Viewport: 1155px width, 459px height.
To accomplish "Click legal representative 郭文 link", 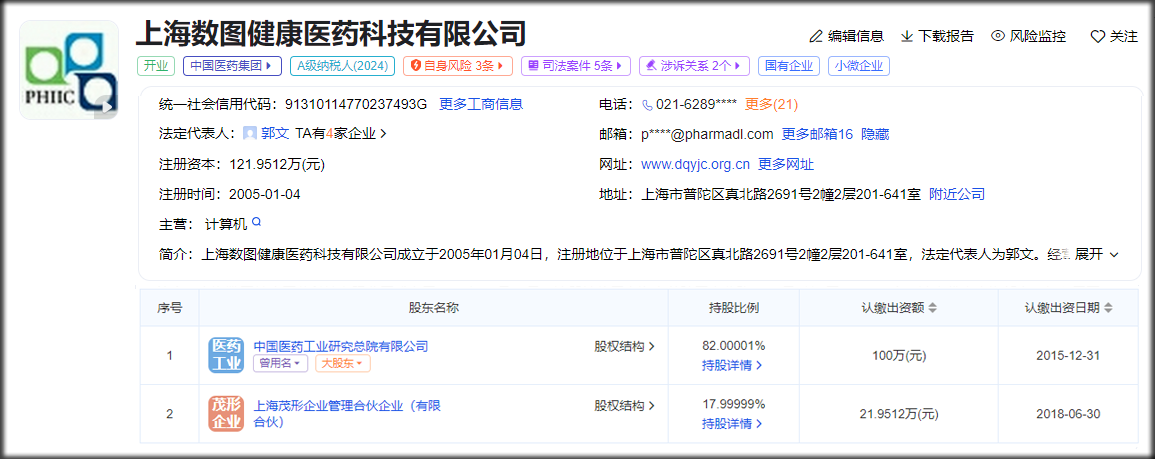I will tap(275, 134).
